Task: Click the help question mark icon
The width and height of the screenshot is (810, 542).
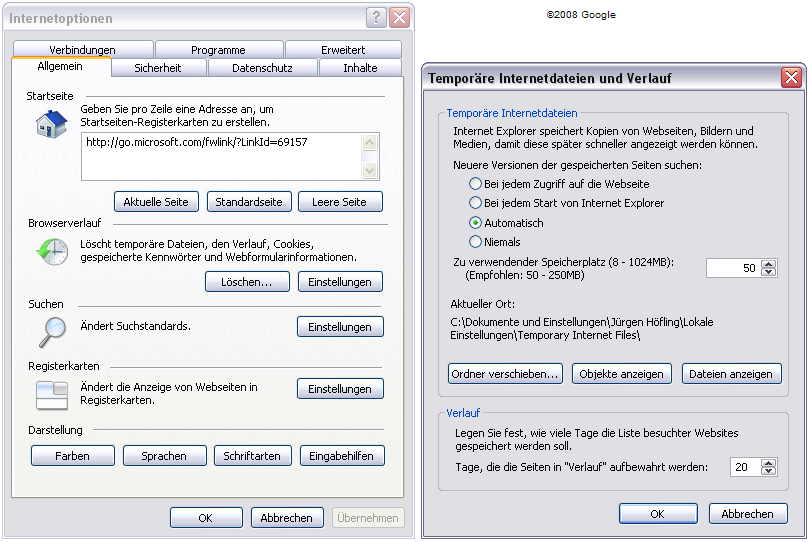Action: [x=376, y=18]
